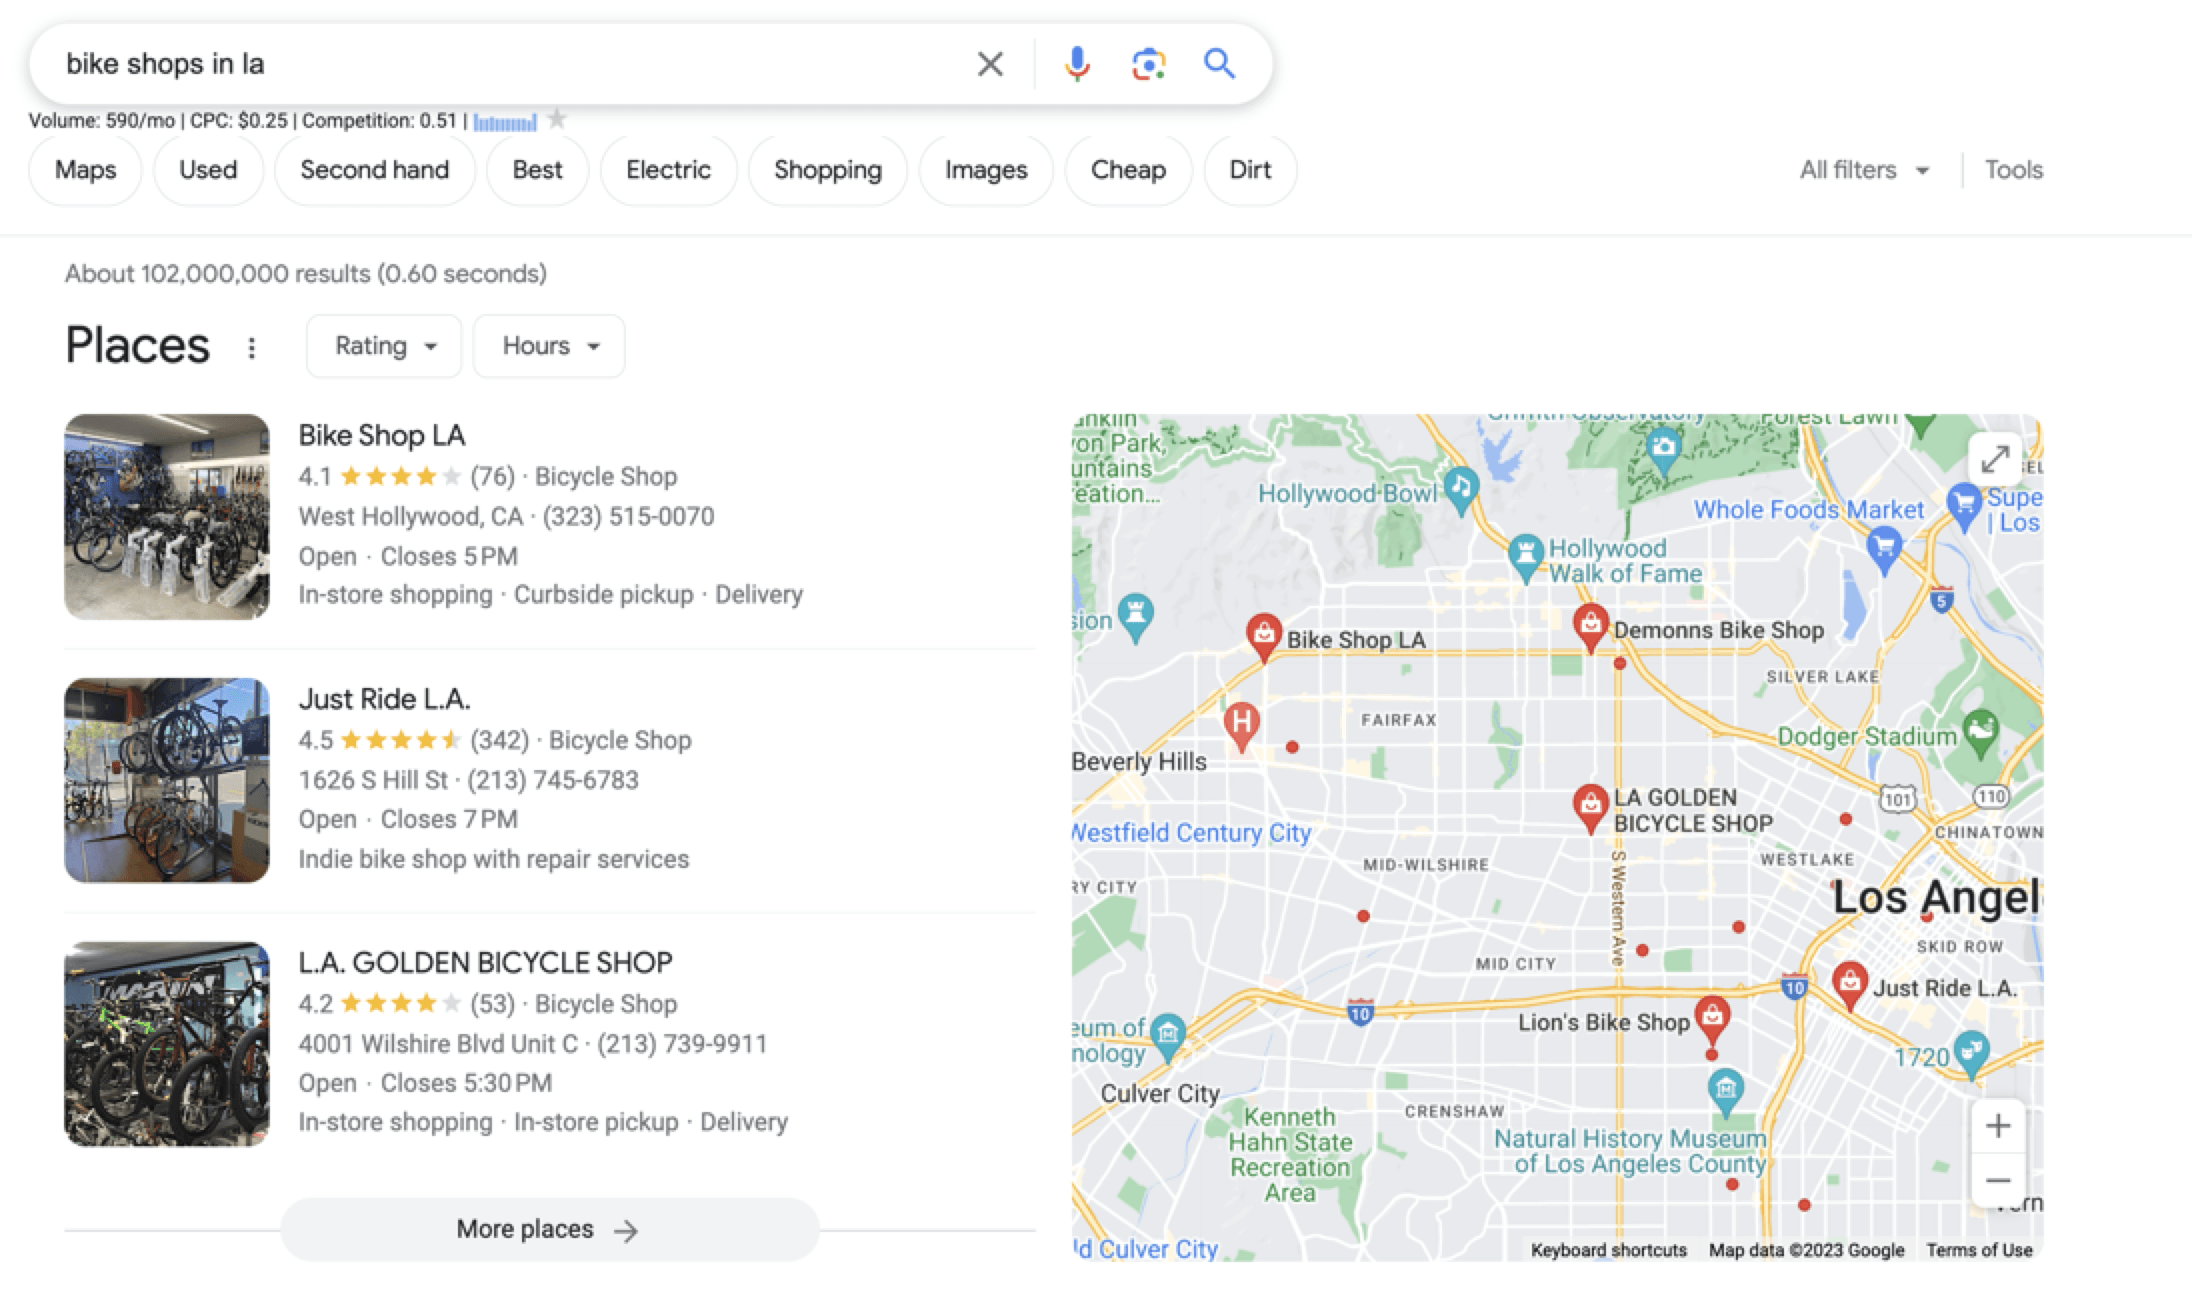Open the Places three-dot options menu
This screenshot has height=1300, width=2192.
pos(251,347)
